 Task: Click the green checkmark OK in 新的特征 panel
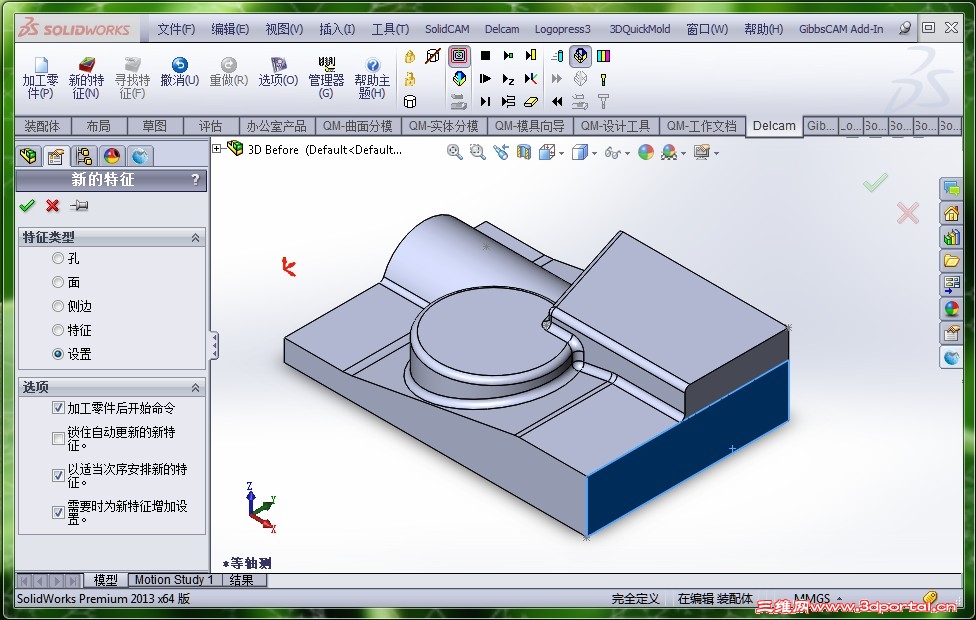27,205
